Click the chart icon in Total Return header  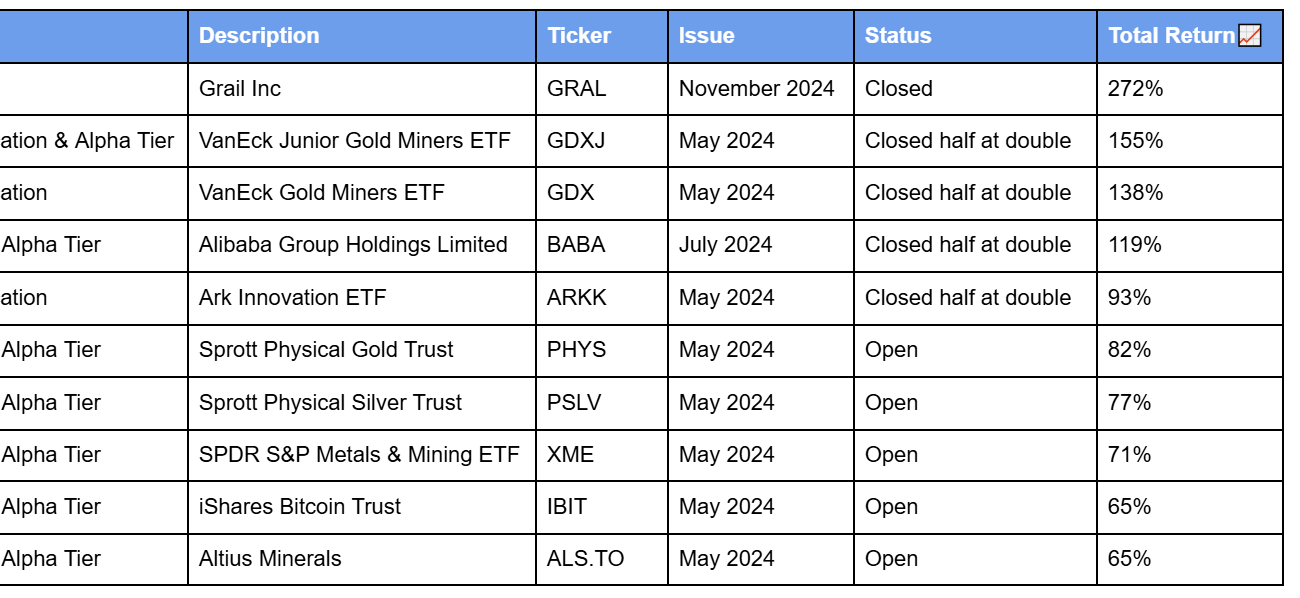pos(1250,36)
